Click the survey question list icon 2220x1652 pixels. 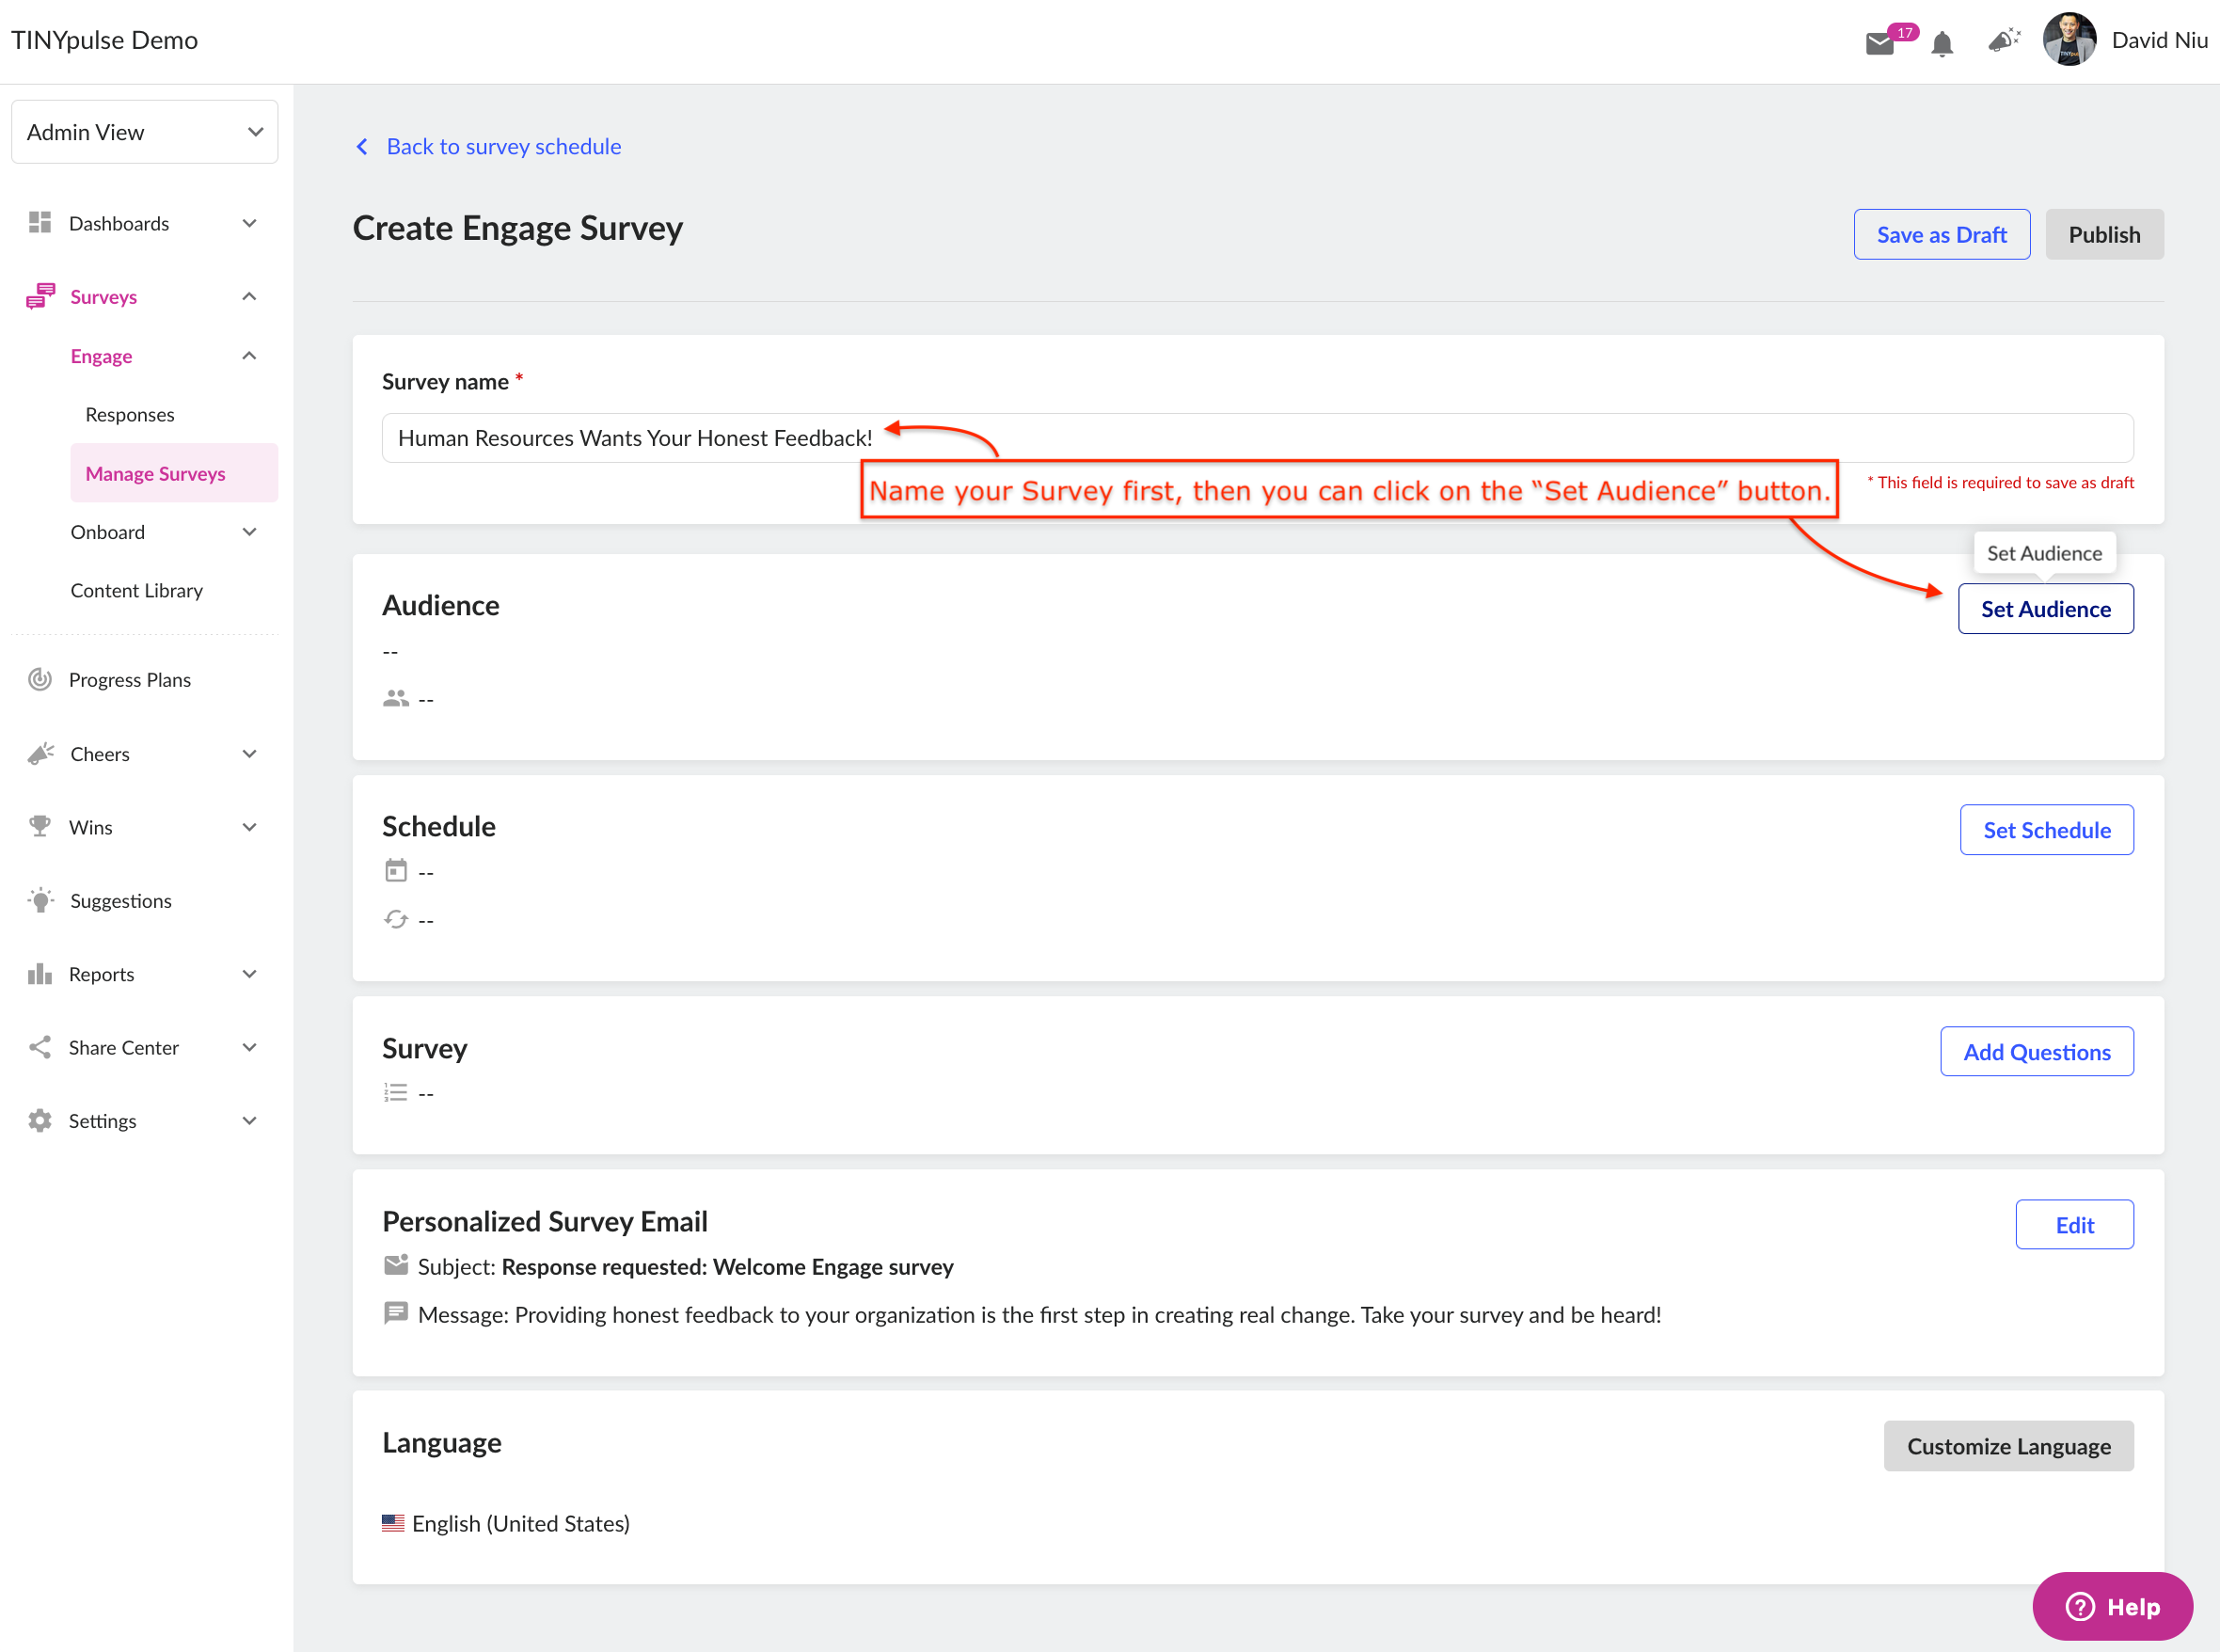[396, 1092]
